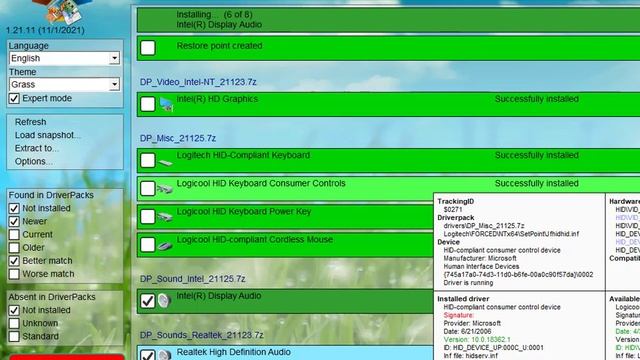640x360 pixels.
Task: Check the Logicool HID-compliant Cordless Mouse checkbox
Action: pos(148,244)
